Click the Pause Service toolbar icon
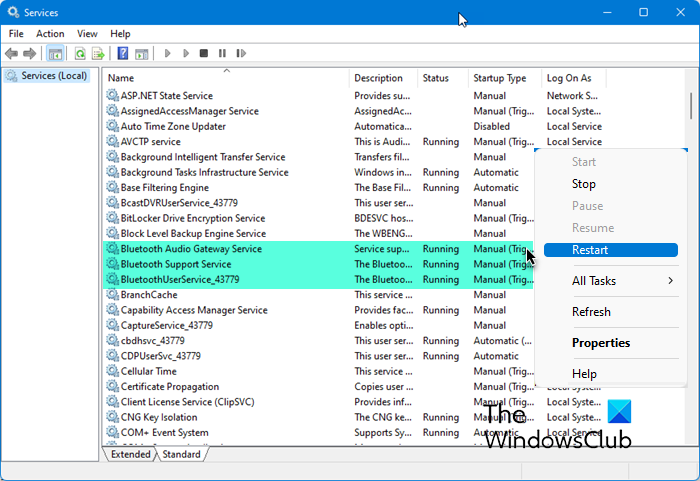This screenshot has width=700, height=481. (x=222, y=54)
